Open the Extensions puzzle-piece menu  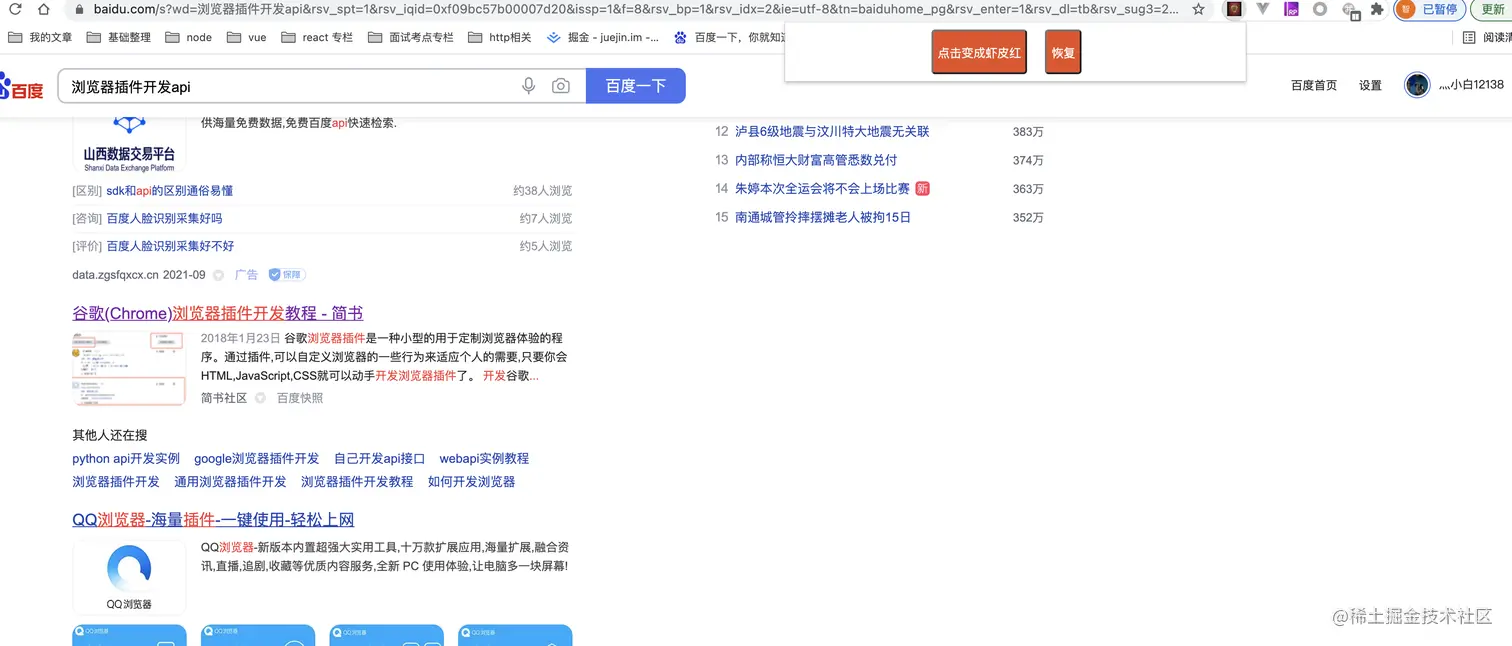coord(1377,9)
